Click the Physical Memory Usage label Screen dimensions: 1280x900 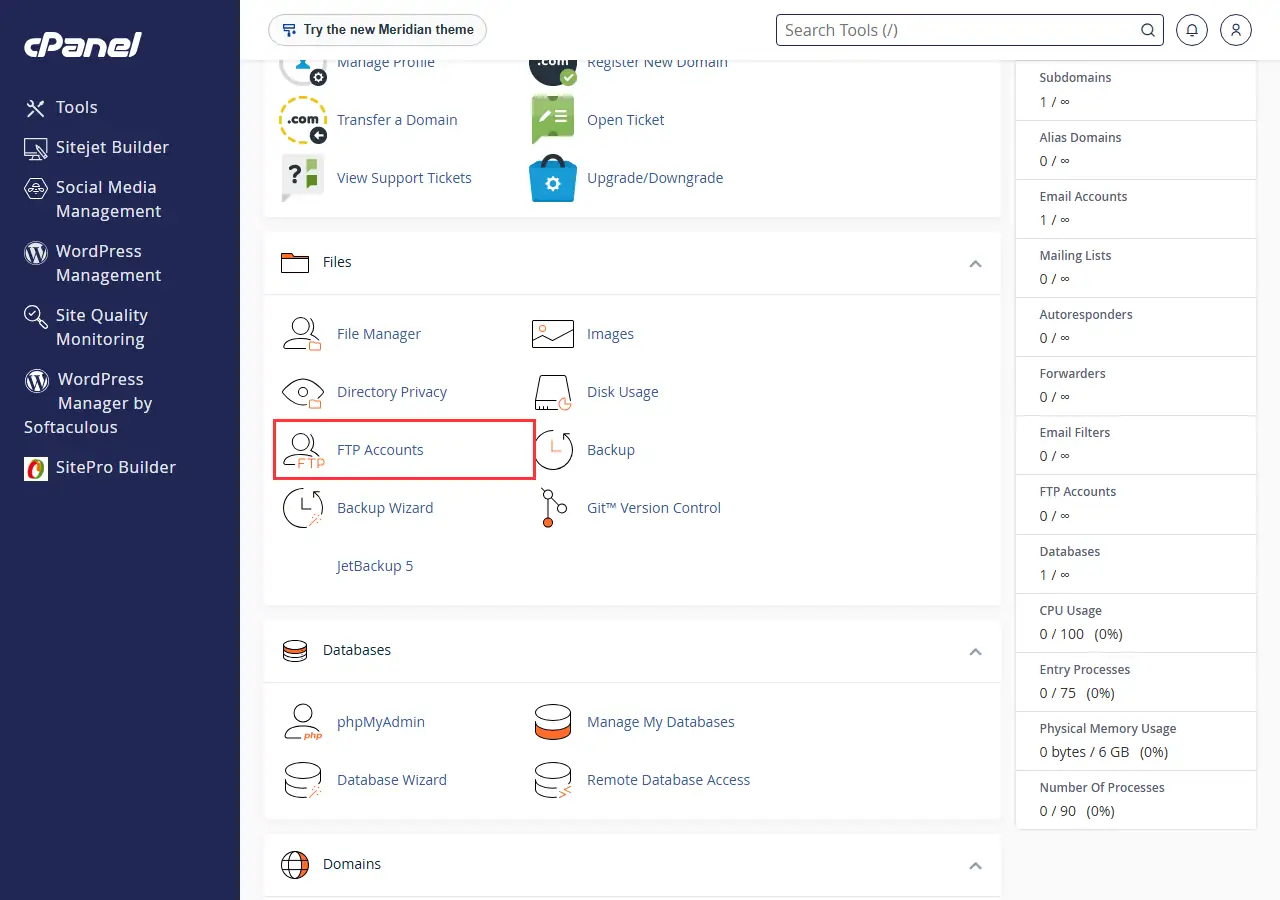[1108, 728]
